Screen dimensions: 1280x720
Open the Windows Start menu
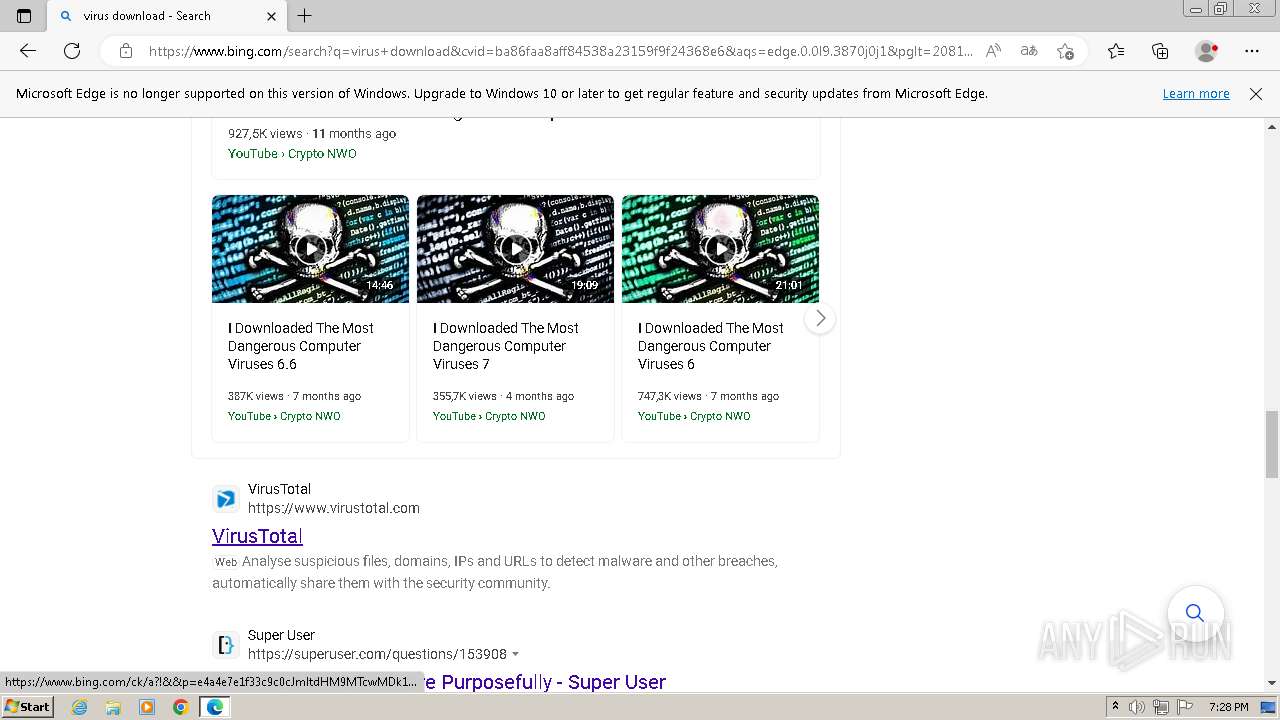[x=28, y=707]
